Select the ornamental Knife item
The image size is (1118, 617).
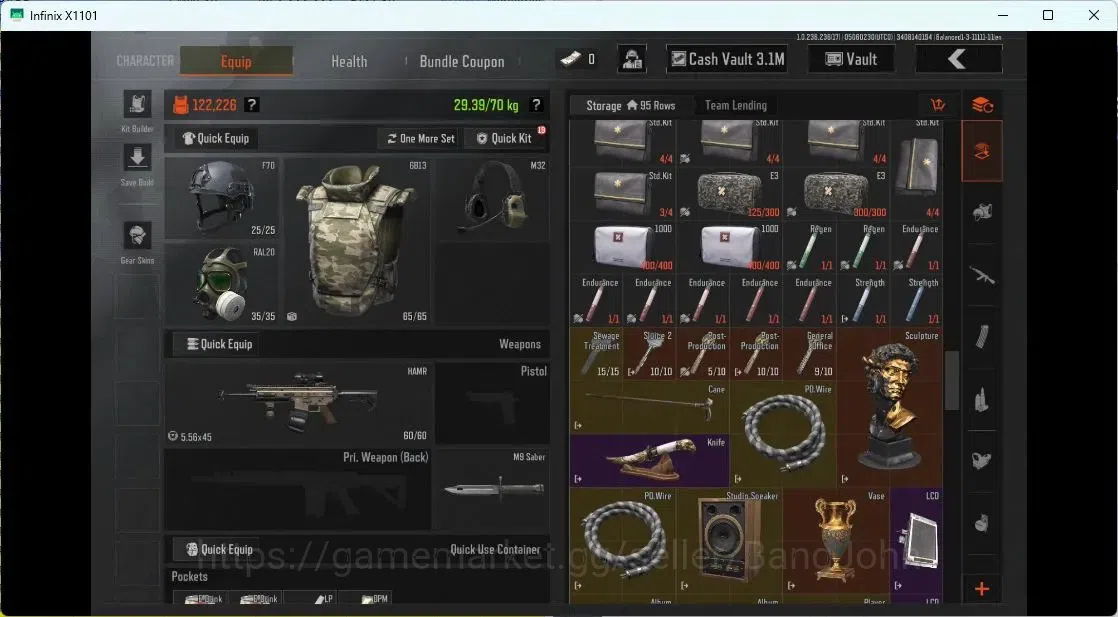[650, 461]
